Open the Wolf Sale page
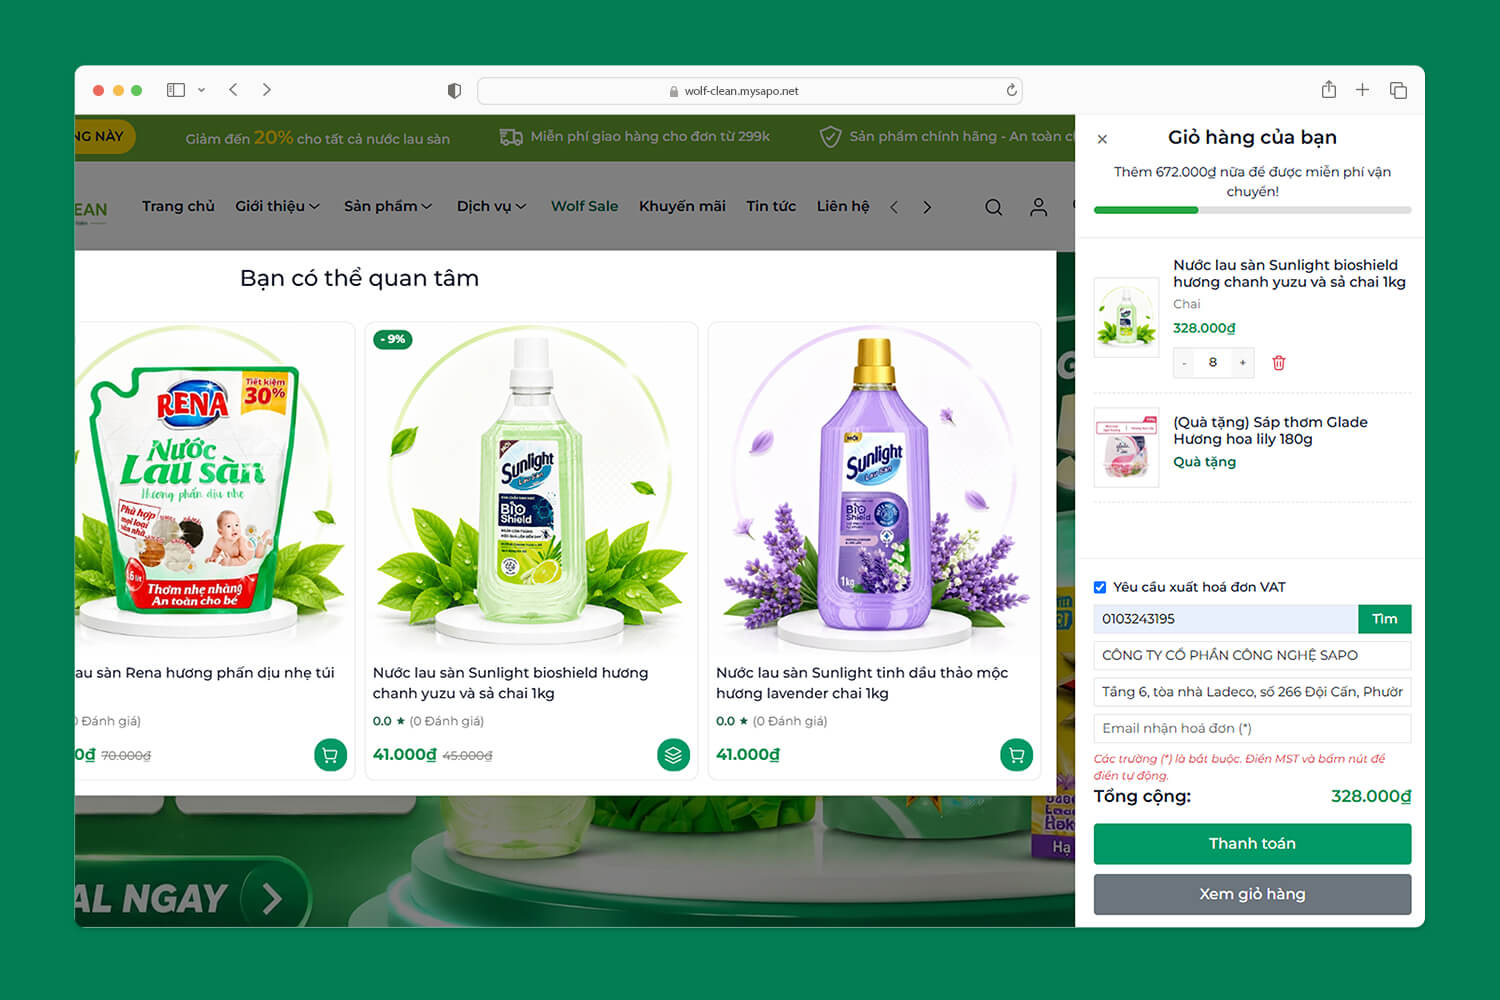The width and height of the screenshot is (1500, 1000). pyautogui.click(x=584, y=206)
